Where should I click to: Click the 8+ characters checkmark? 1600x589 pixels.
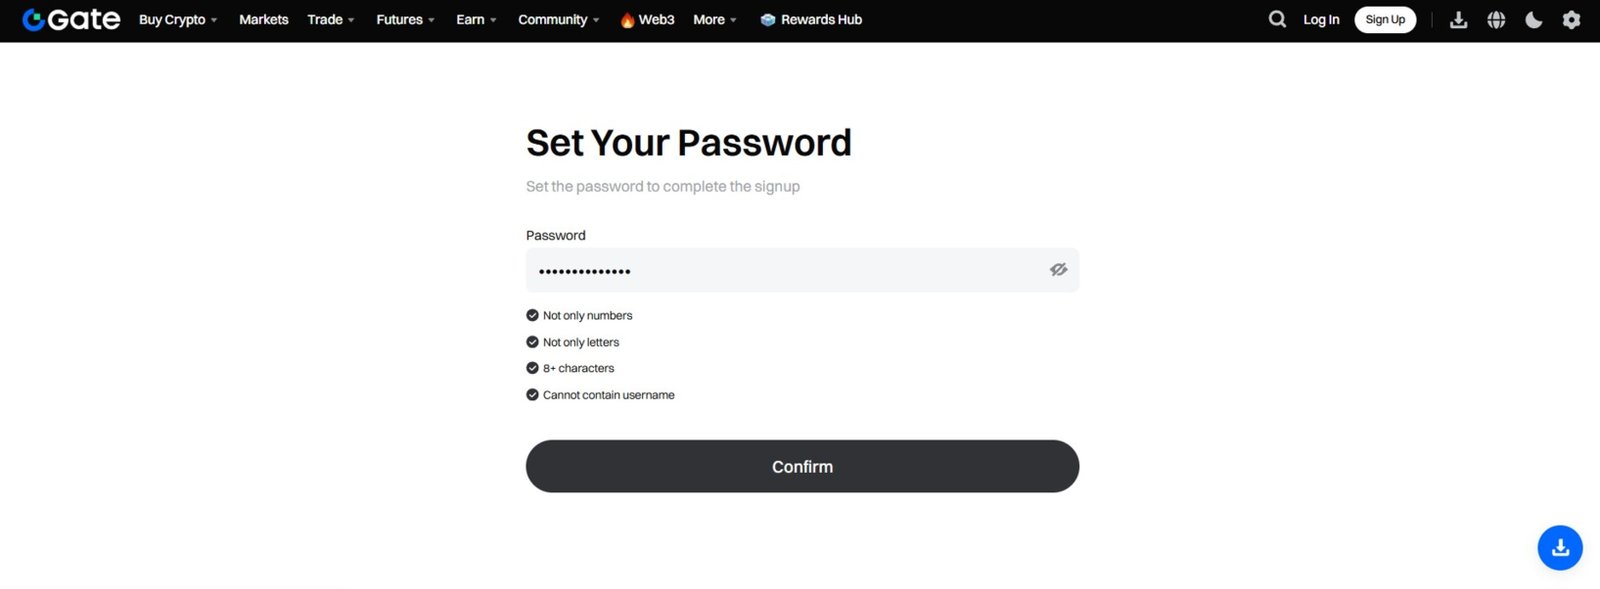[532, 367]
